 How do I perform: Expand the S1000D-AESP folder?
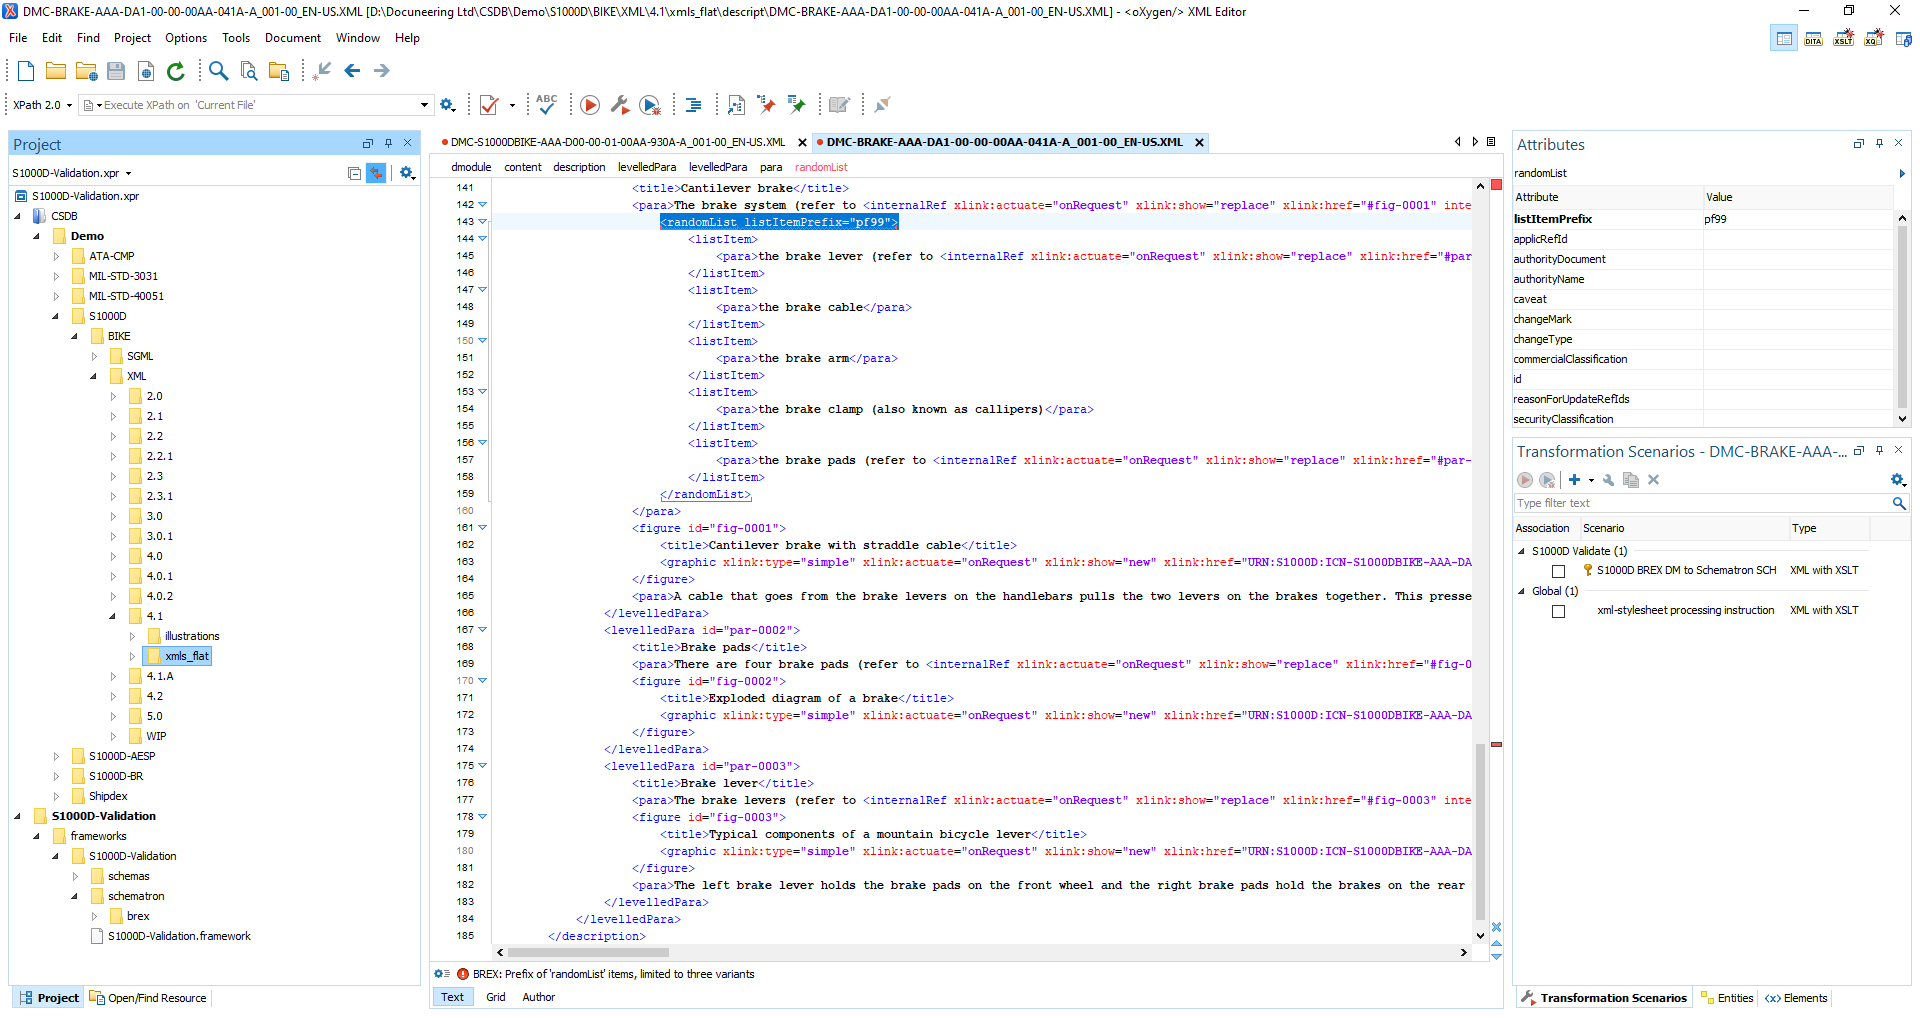57,756
